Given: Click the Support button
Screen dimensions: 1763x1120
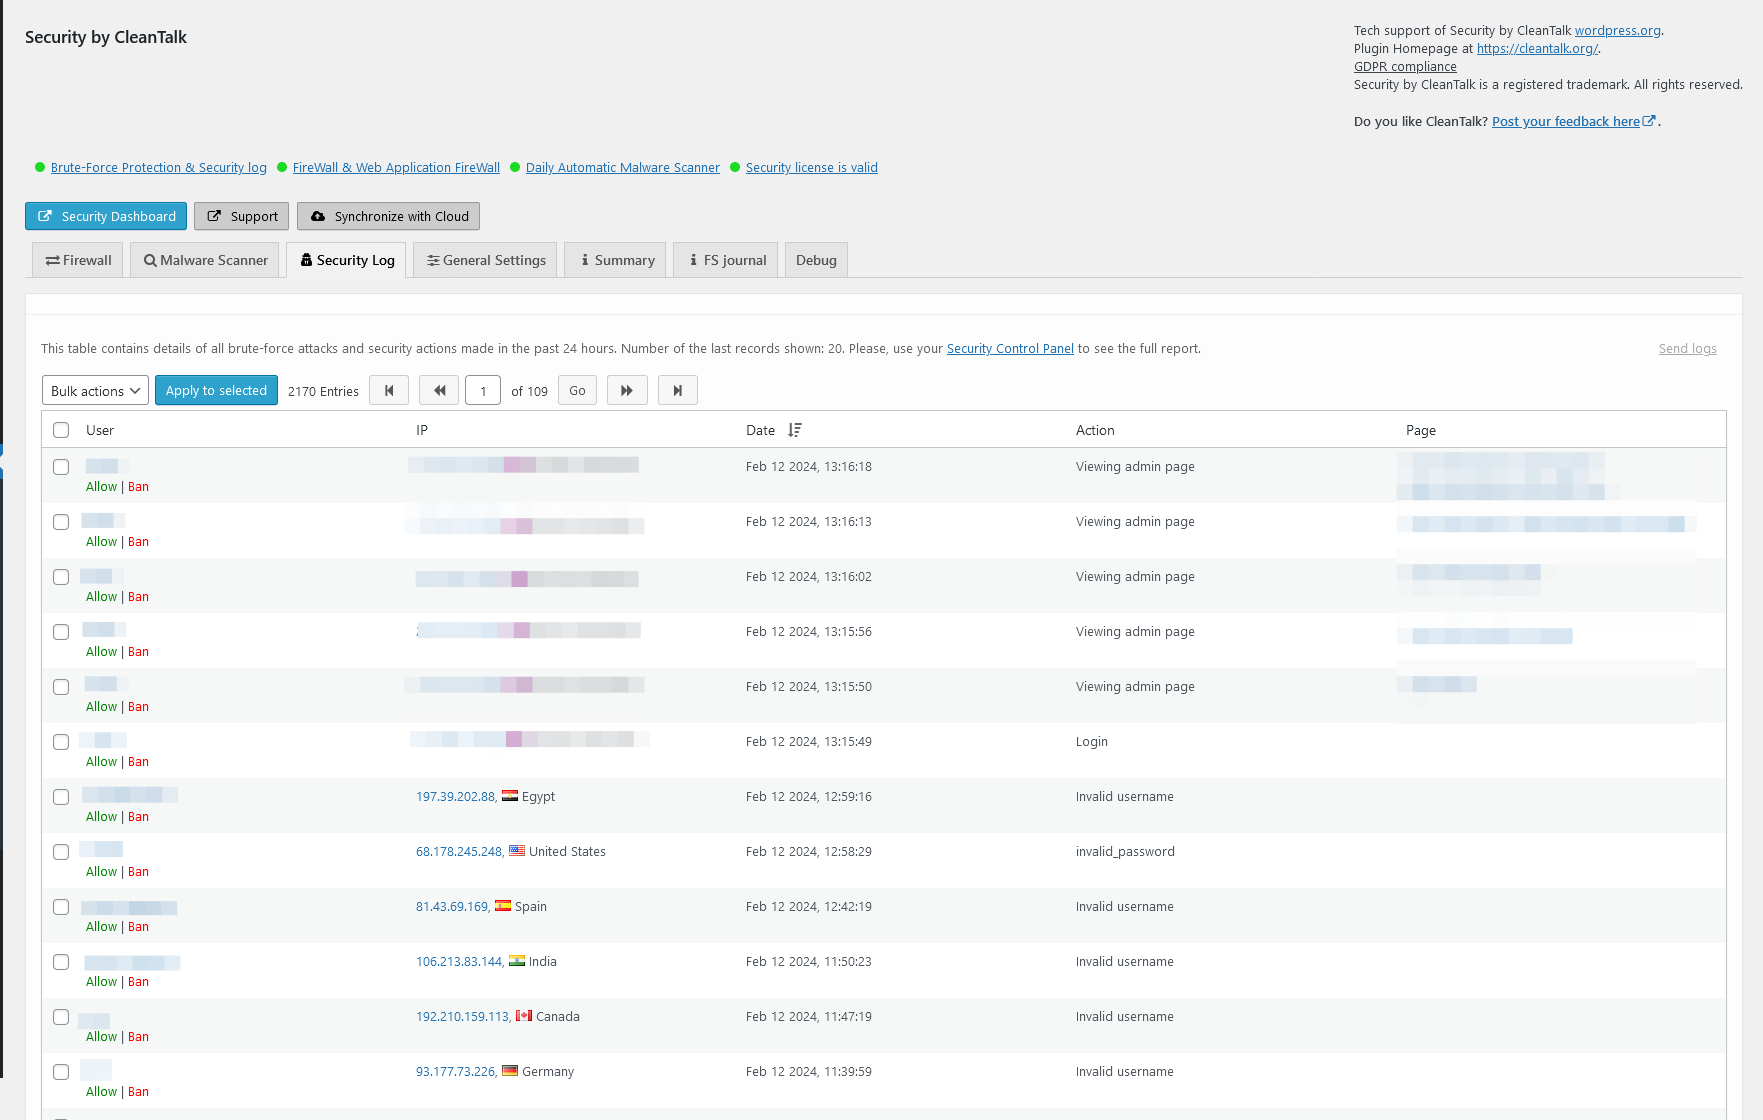Looking at the screenshot, I should coord(242,216).
